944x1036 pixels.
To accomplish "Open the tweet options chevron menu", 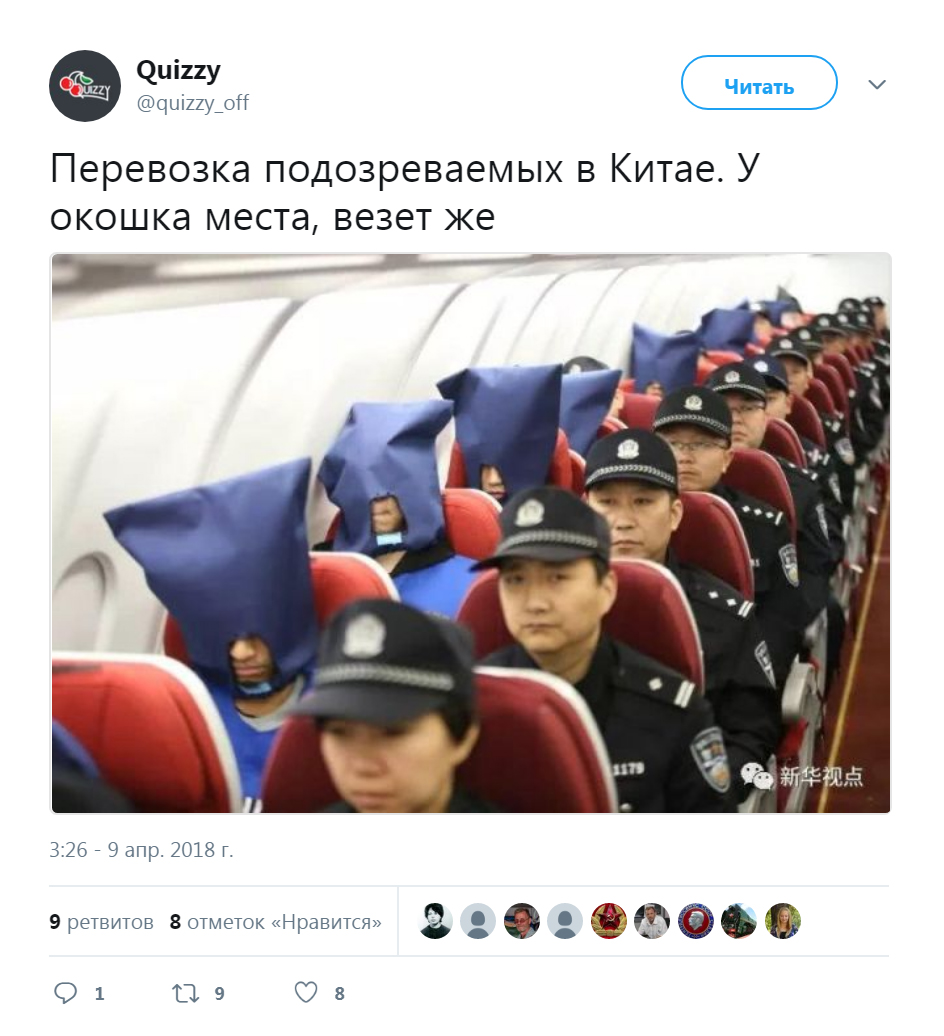I will 877,85.
